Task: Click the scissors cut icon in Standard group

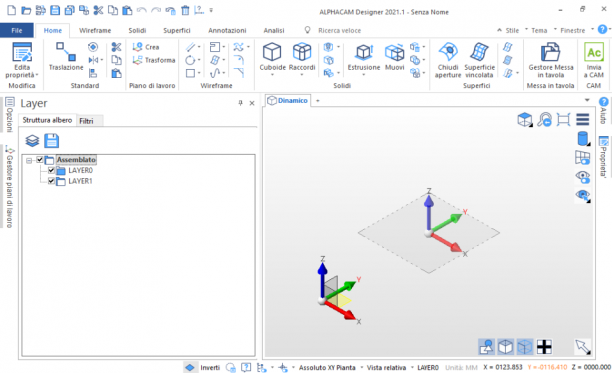Action: click(116, 47)
